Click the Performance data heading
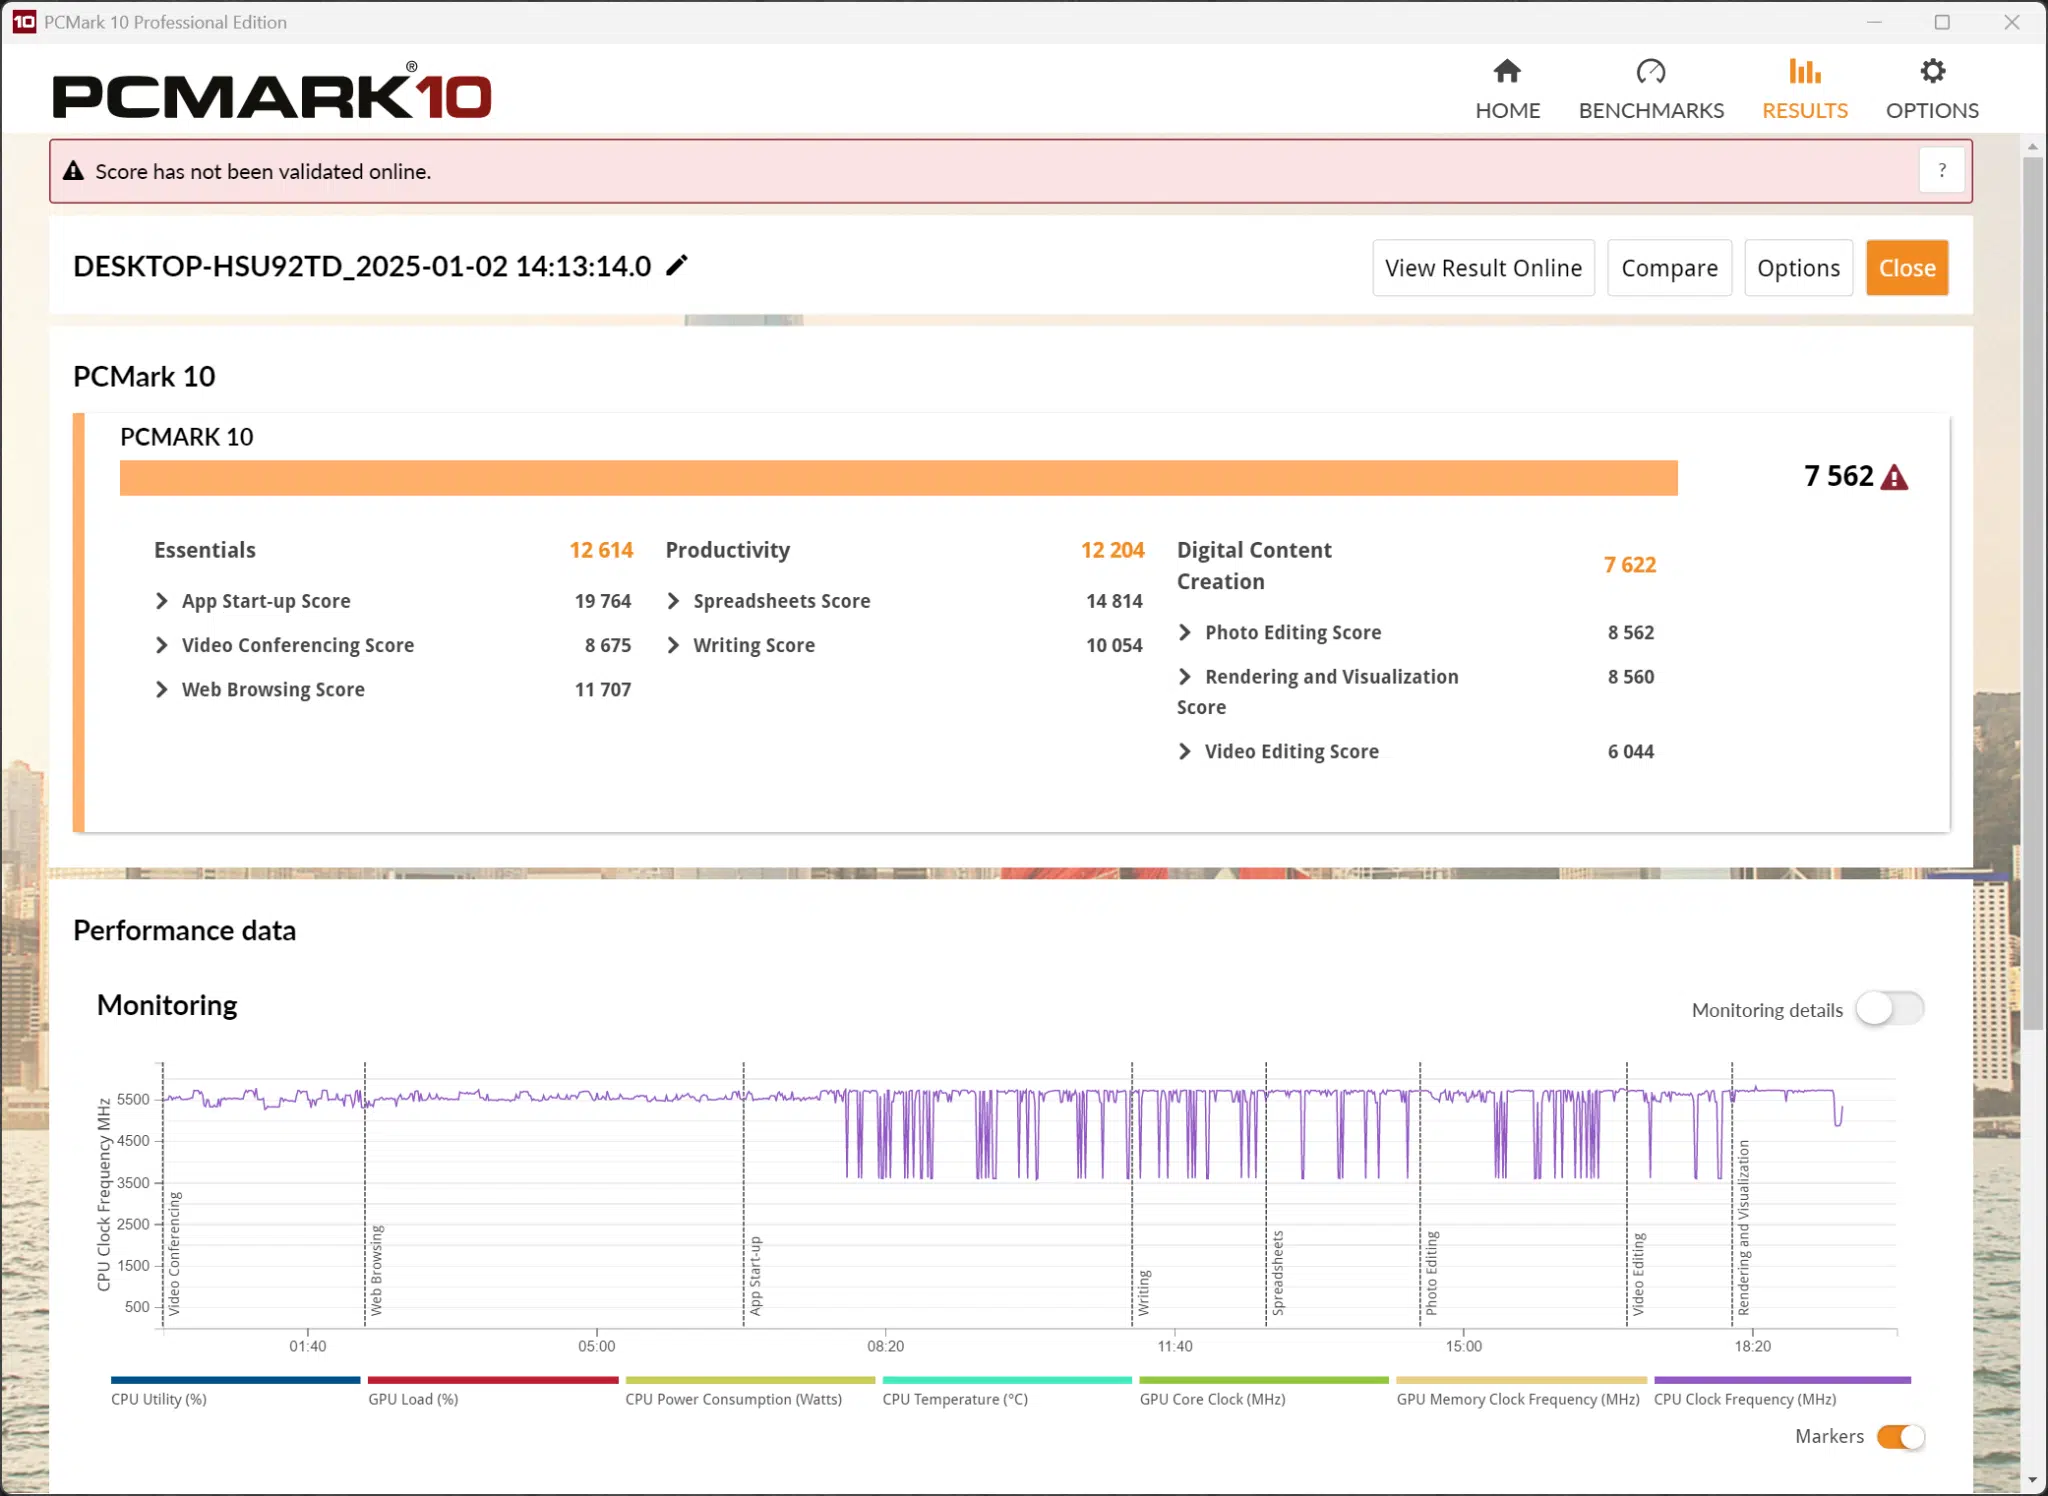This screenshot has width=2048, height=1496. point(184,930)
